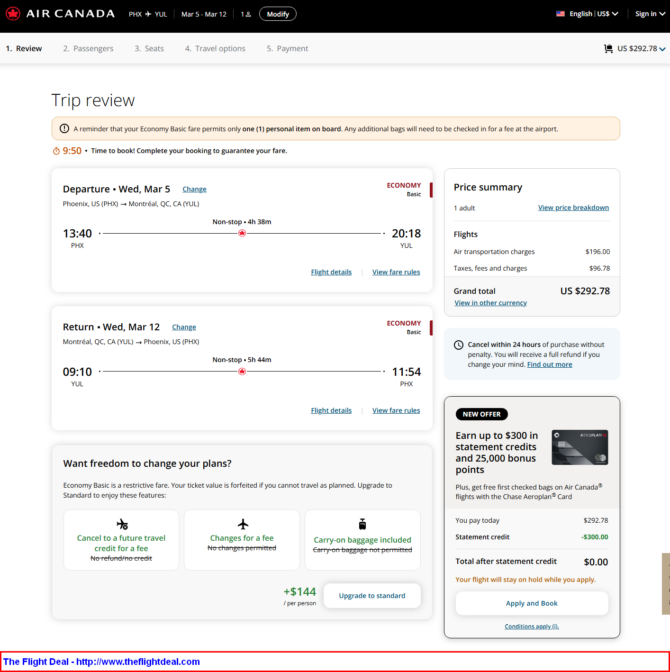Click the countdown timer clock icon
Image resolution: width=670 pixels, height=672 pixels.
click(56, 151)
